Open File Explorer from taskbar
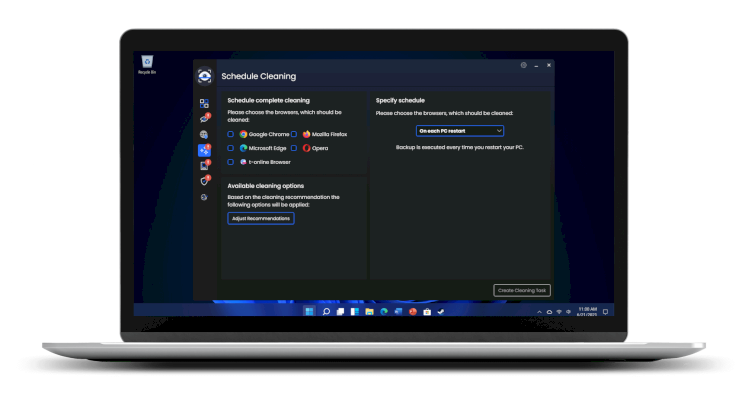The height and width of the screenshot is (403, 748). (x=369, y=311)
